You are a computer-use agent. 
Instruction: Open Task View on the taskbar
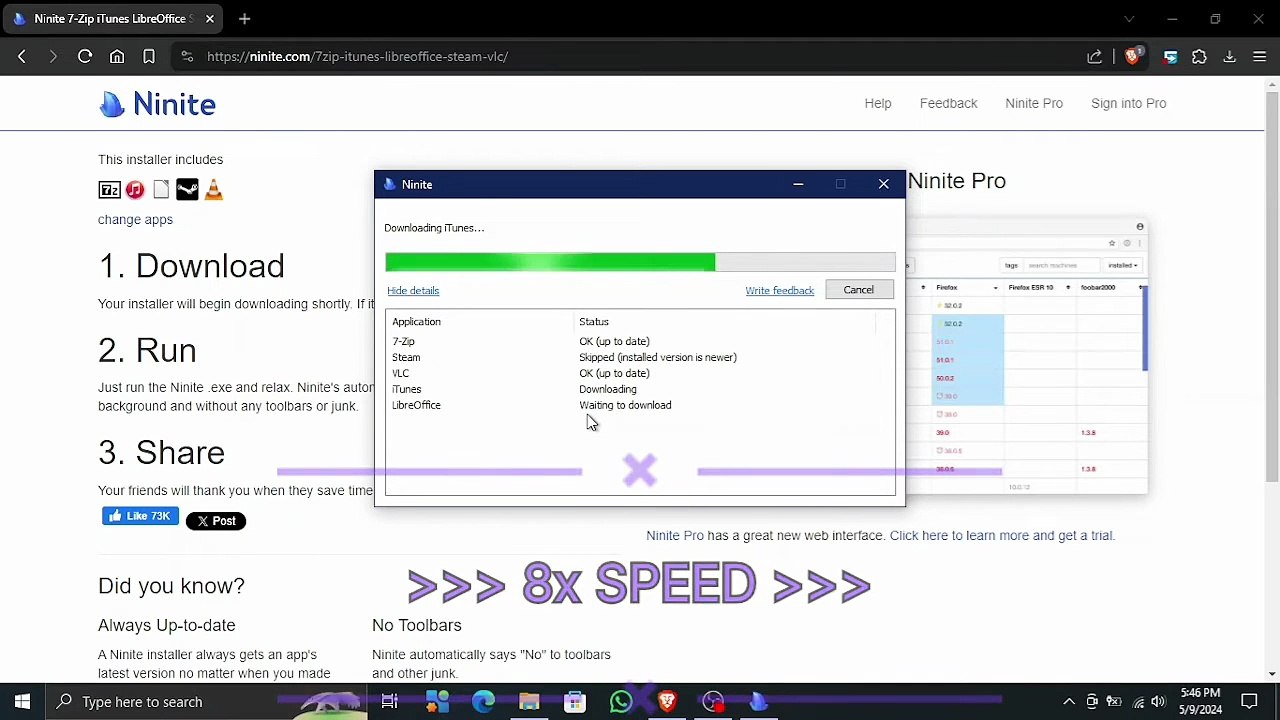click(x=390, y=702)
